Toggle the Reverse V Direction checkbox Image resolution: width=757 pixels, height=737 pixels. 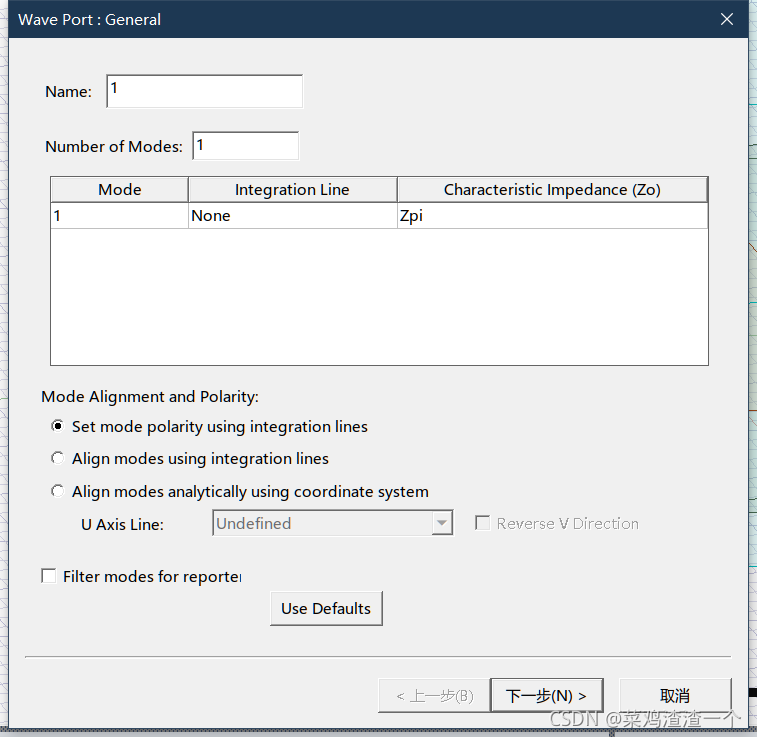[483, 523]
